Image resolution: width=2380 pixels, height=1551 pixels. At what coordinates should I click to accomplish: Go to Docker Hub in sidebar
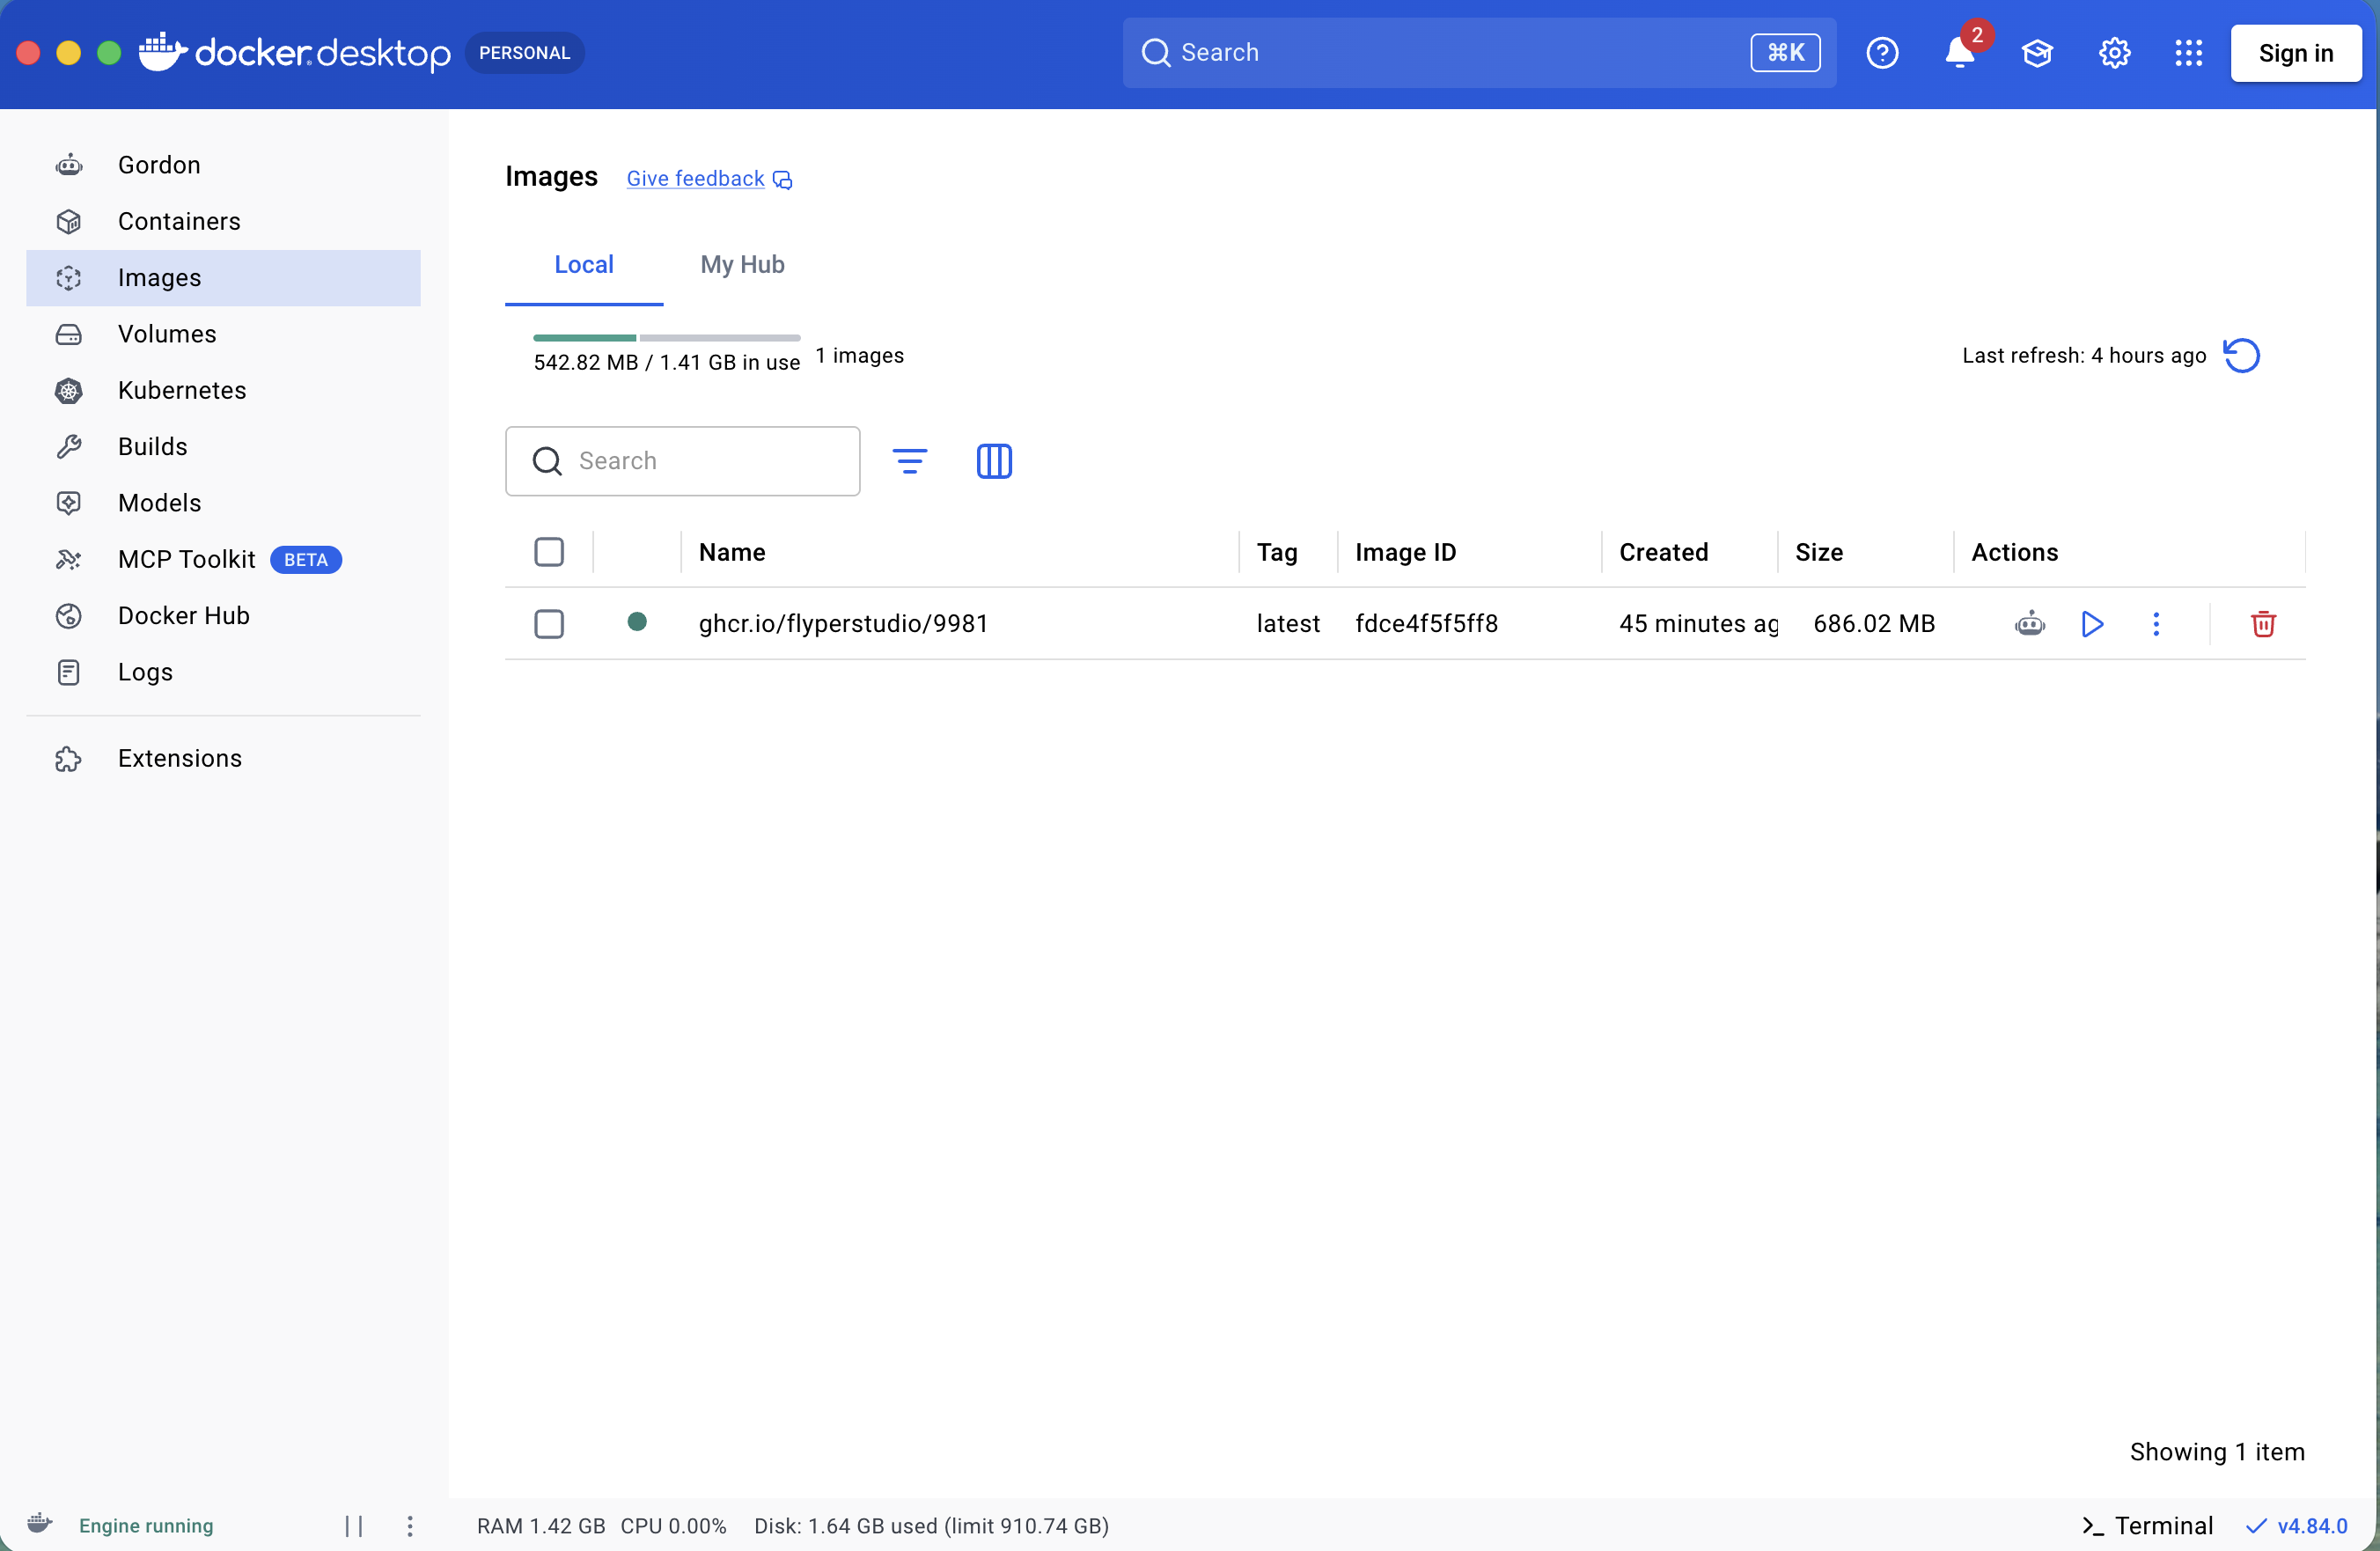pyautogui.click(x=223, y=616)
